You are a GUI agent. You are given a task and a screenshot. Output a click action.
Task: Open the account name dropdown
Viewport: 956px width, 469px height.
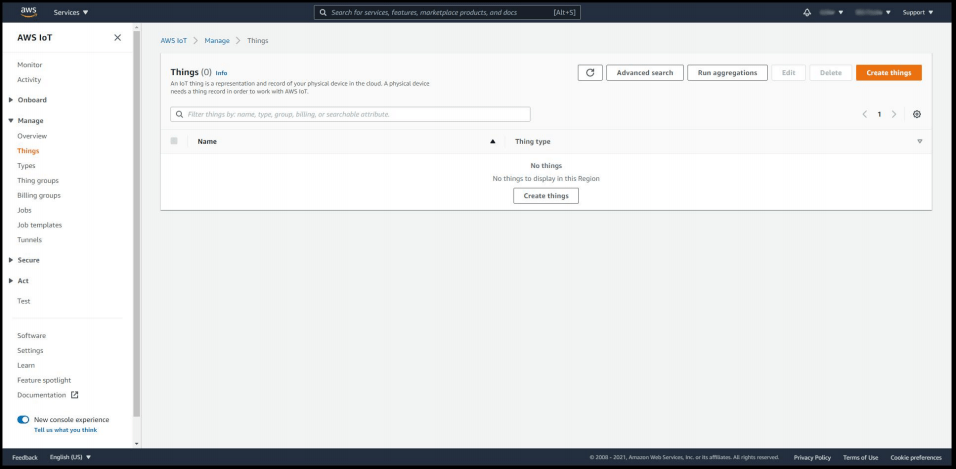[832, 12]
